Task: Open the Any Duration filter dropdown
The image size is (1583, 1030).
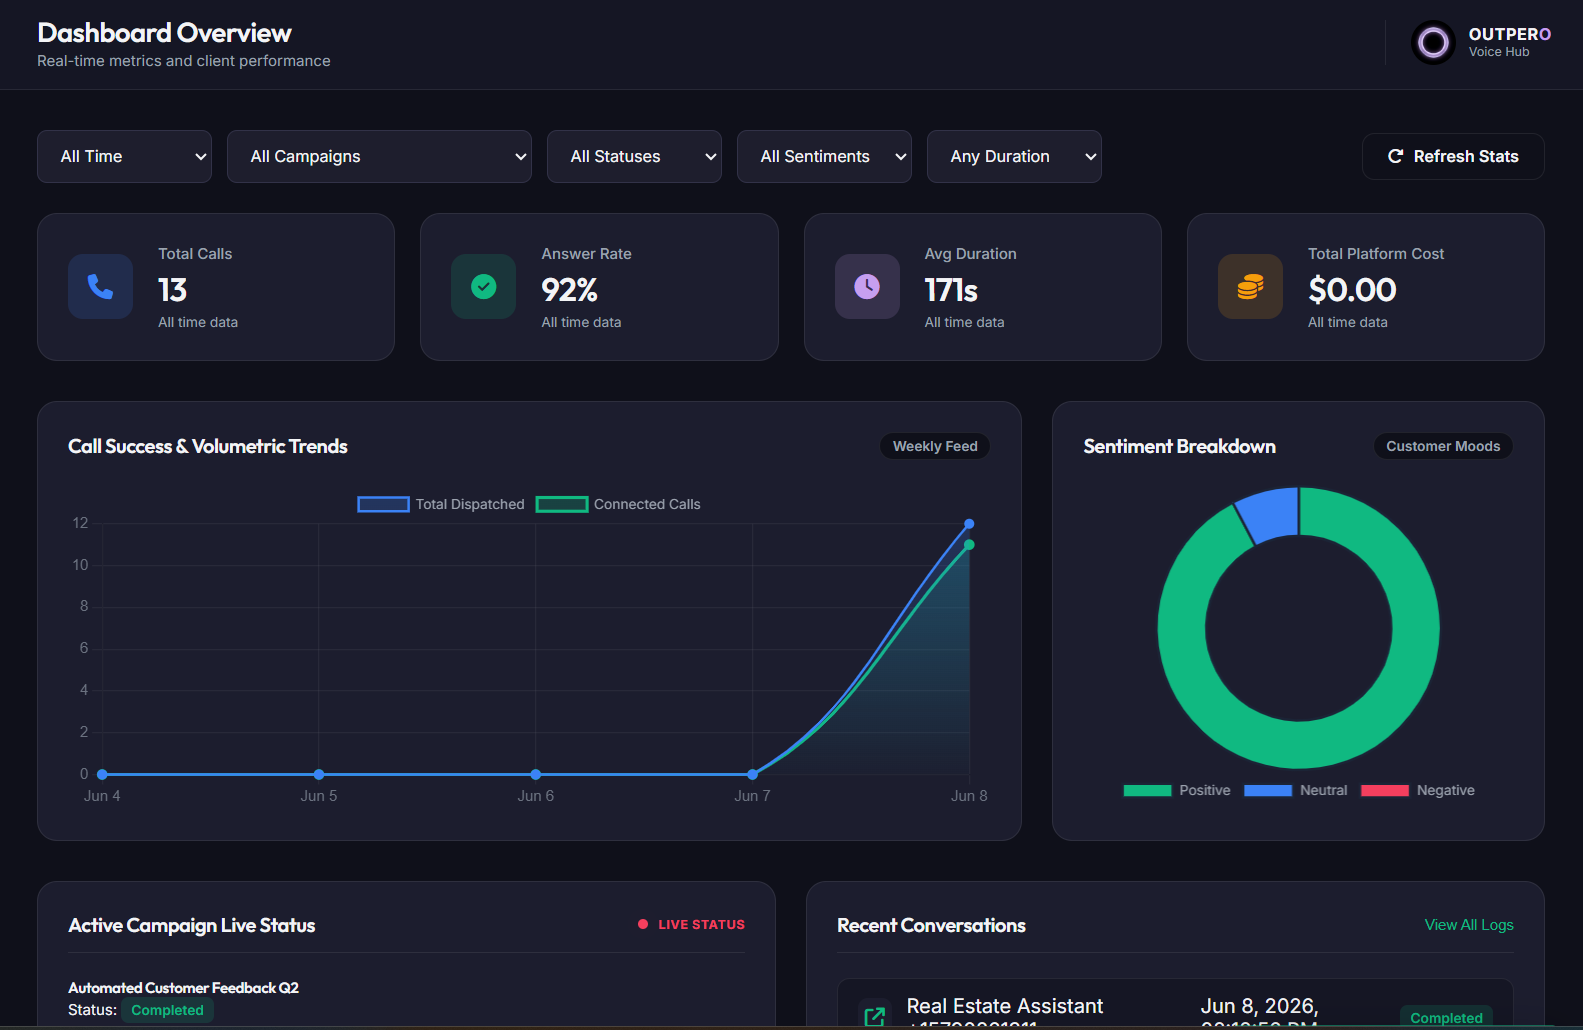Action: 1014,156
